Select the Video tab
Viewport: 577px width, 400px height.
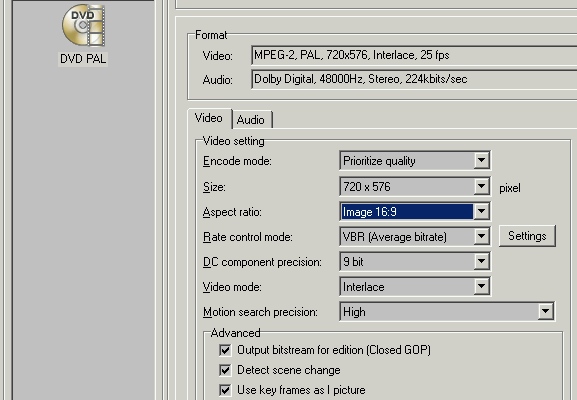[x=209, y=118]
